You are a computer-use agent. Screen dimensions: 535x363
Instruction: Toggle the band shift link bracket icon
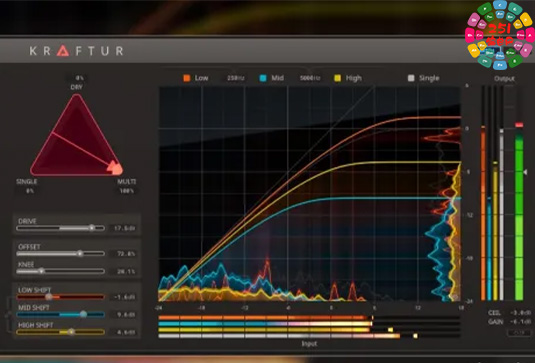tap(9, 315)
